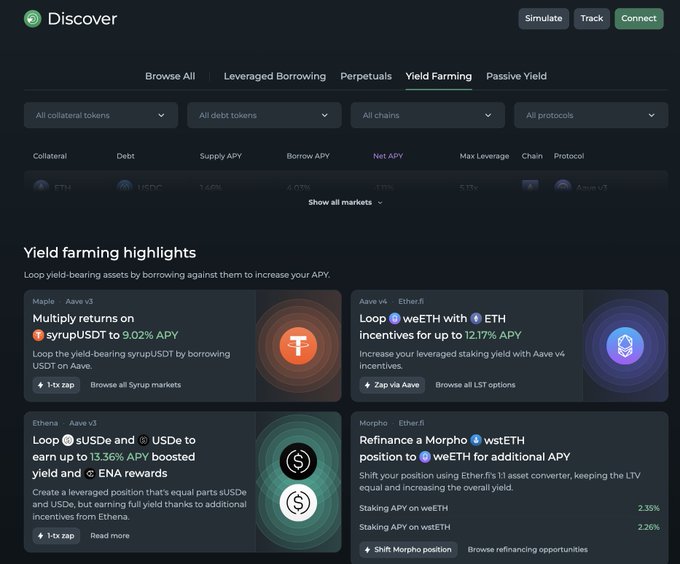Click lightning icon on Shift Morpho position button
The image size is (680, 564).
click(x=367, y=550)
